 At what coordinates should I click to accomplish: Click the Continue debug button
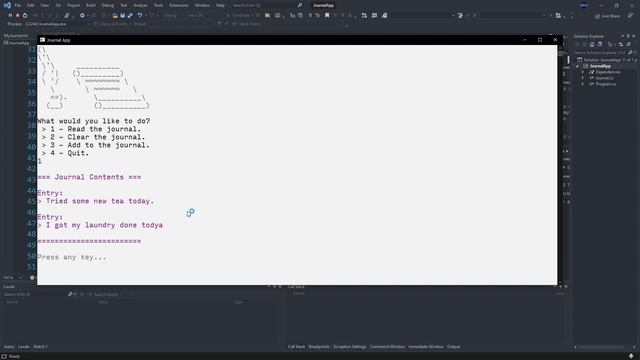coord(241,16)
